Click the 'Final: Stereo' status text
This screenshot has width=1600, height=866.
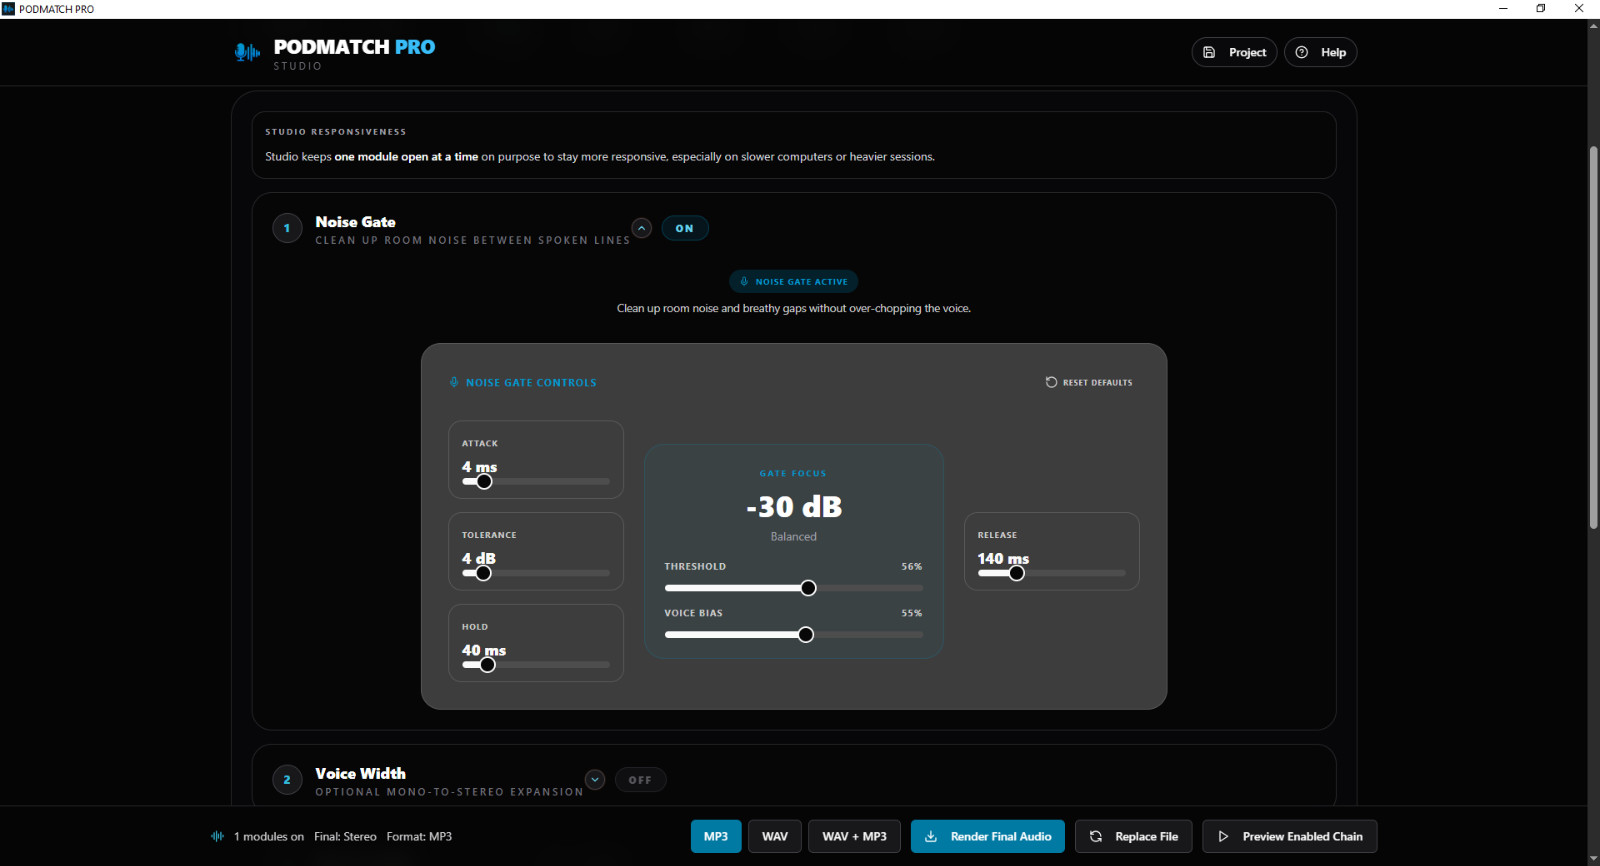click(345, 836)
